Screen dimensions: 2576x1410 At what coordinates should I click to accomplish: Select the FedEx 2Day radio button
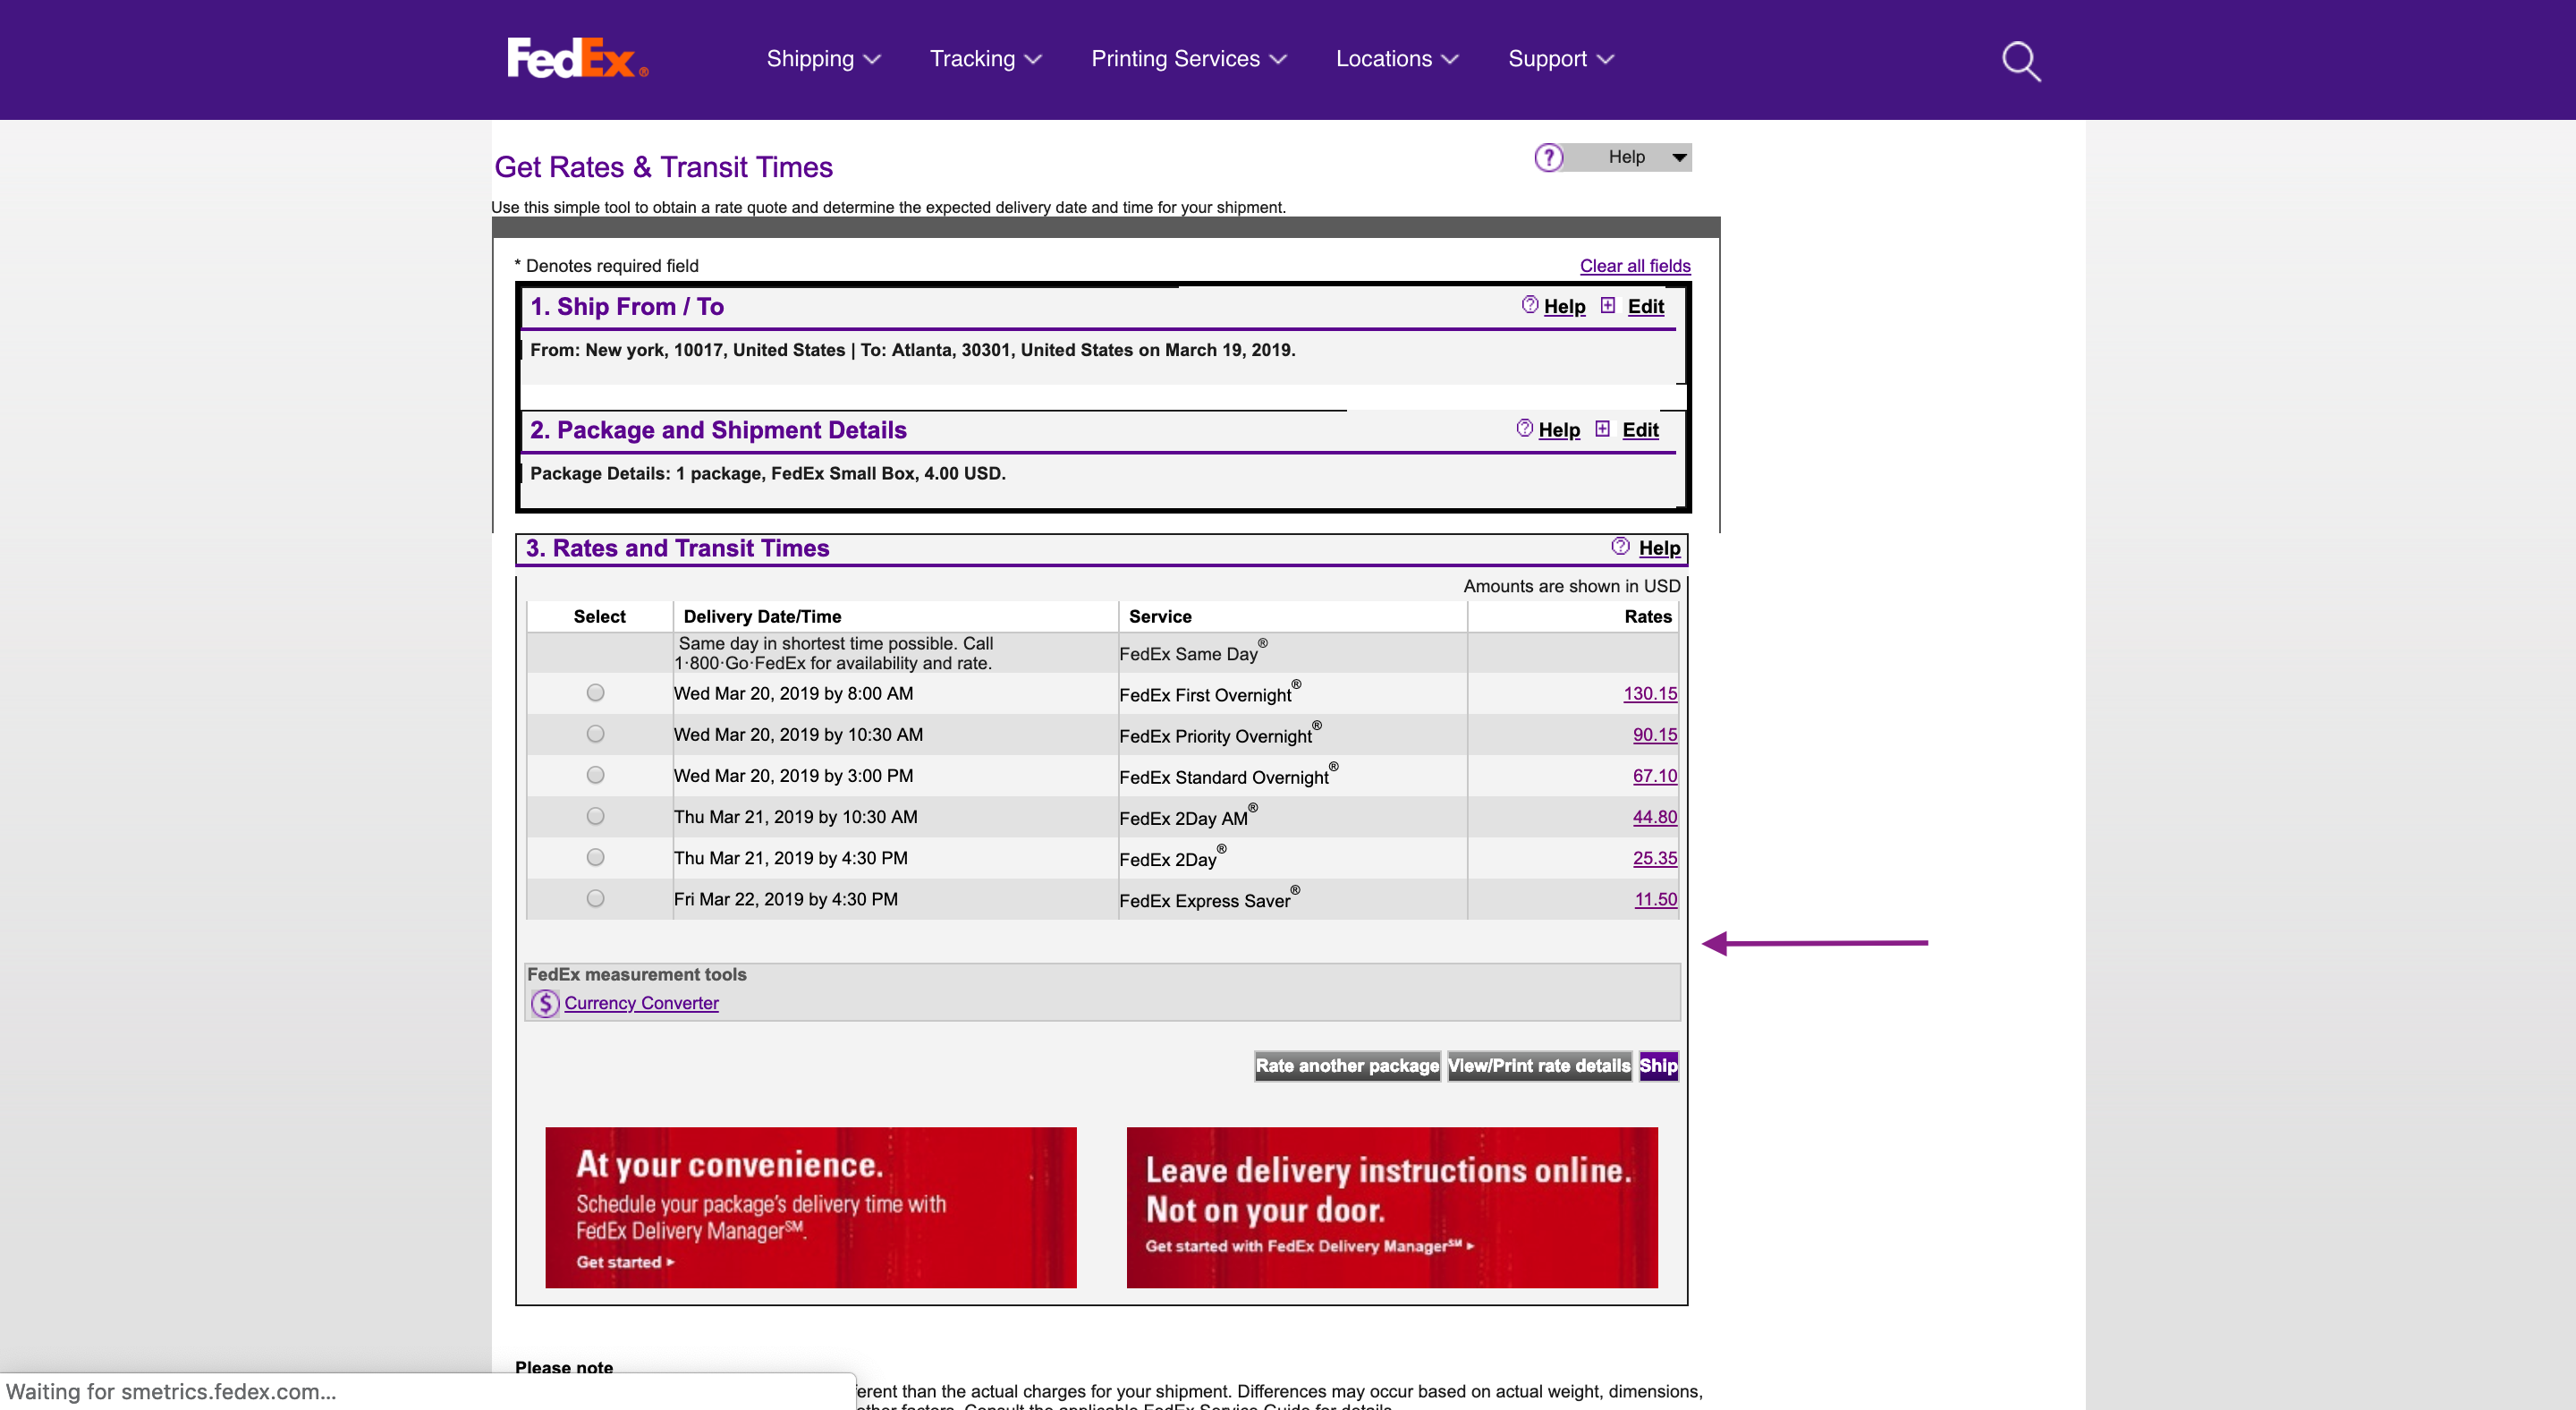(x=596, y=856)
